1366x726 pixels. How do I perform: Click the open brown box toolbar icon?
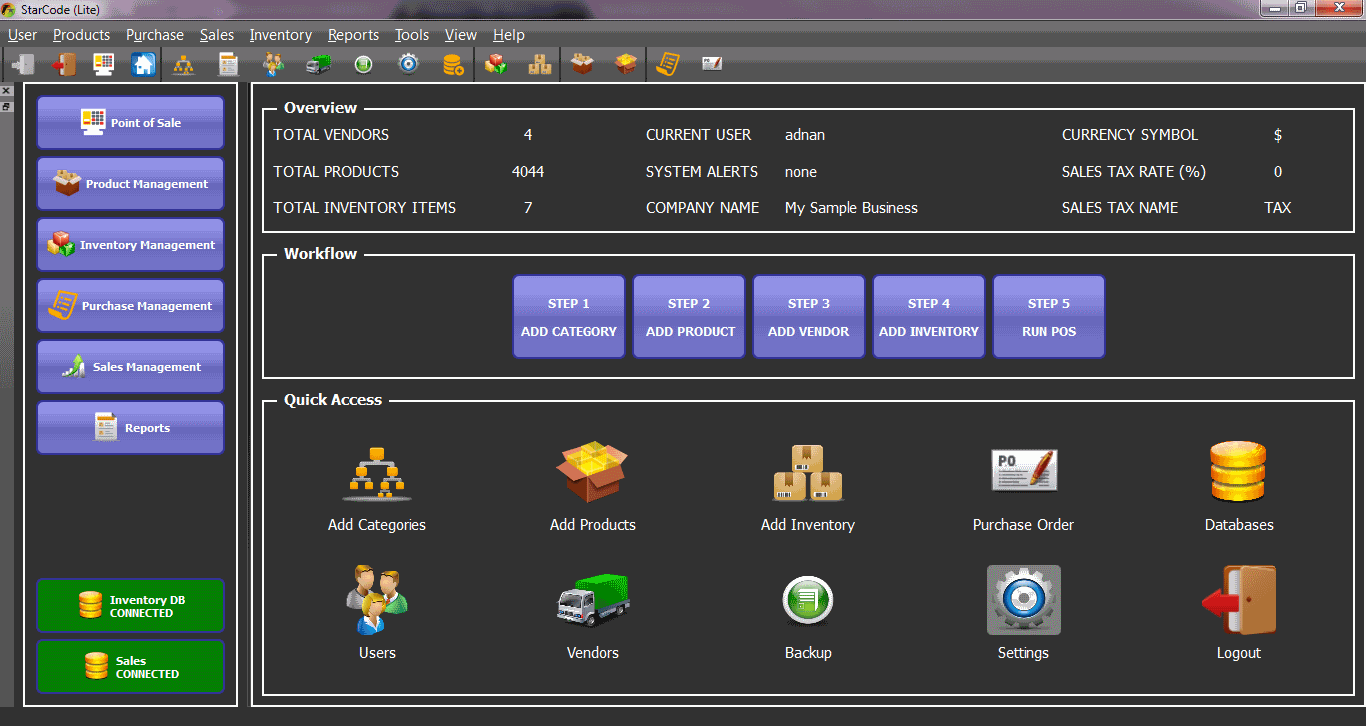(582, 65)
